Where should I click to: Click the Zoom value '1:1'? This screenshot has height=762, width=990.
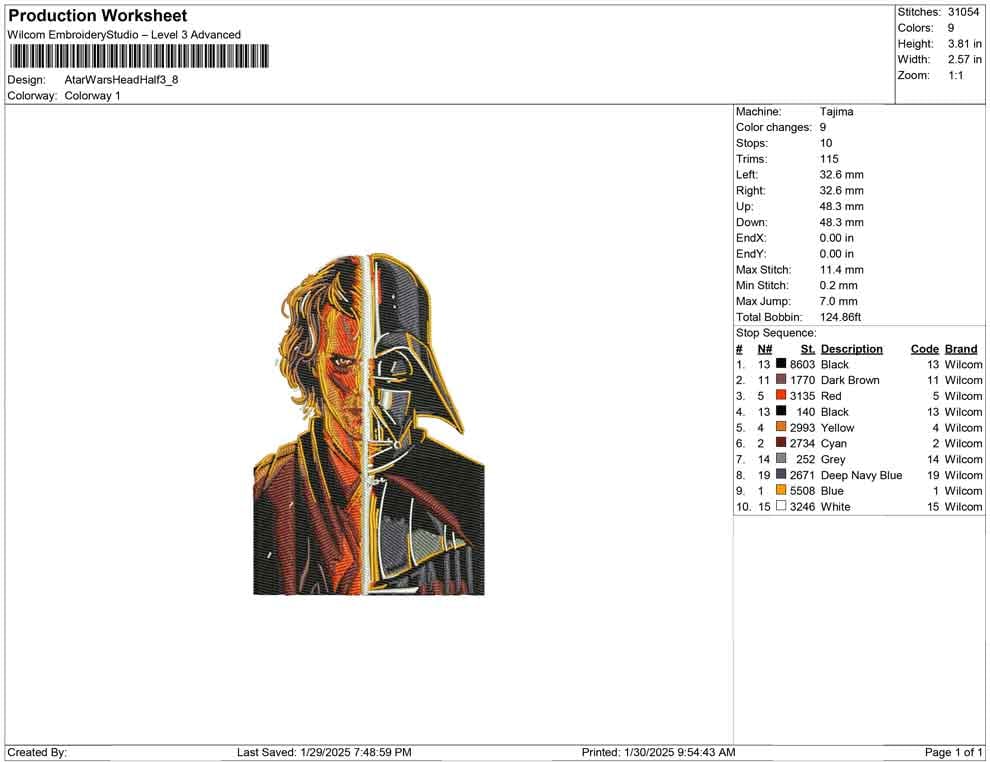[x=955, y=75]
